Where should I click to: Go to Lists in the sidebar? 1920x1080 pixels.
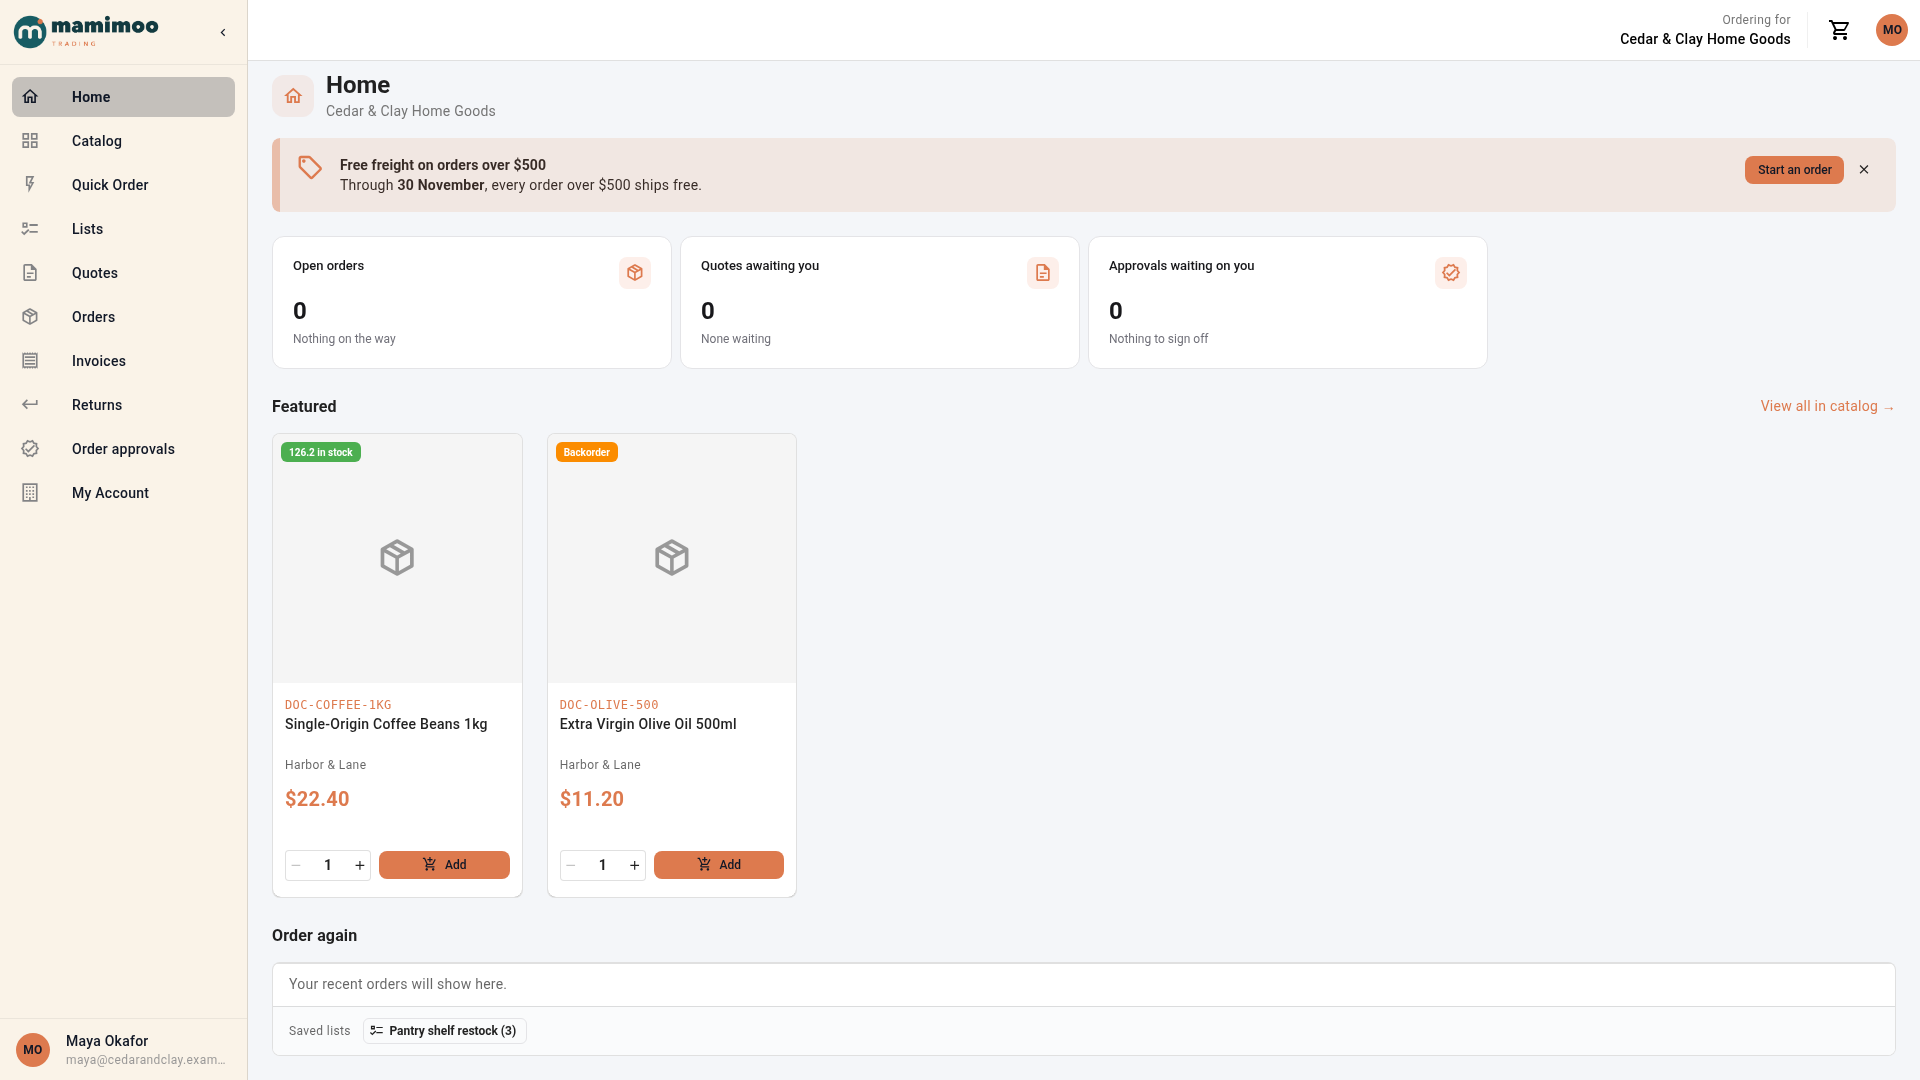point(123,229)
